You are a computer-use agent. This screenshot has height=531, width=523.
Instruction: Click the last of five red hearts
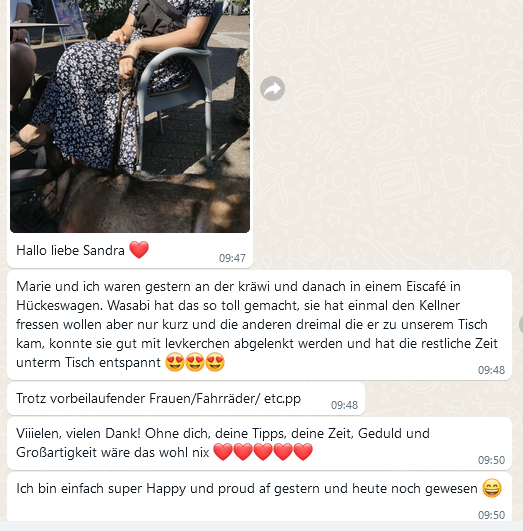pyautogui.click(x=303, y=452)
